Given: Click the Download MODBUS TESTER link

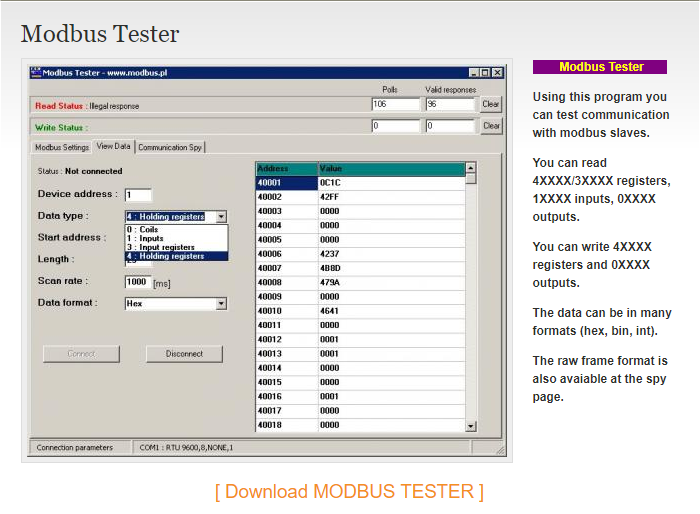Looking at the screenshot, I should click(349, 491).
